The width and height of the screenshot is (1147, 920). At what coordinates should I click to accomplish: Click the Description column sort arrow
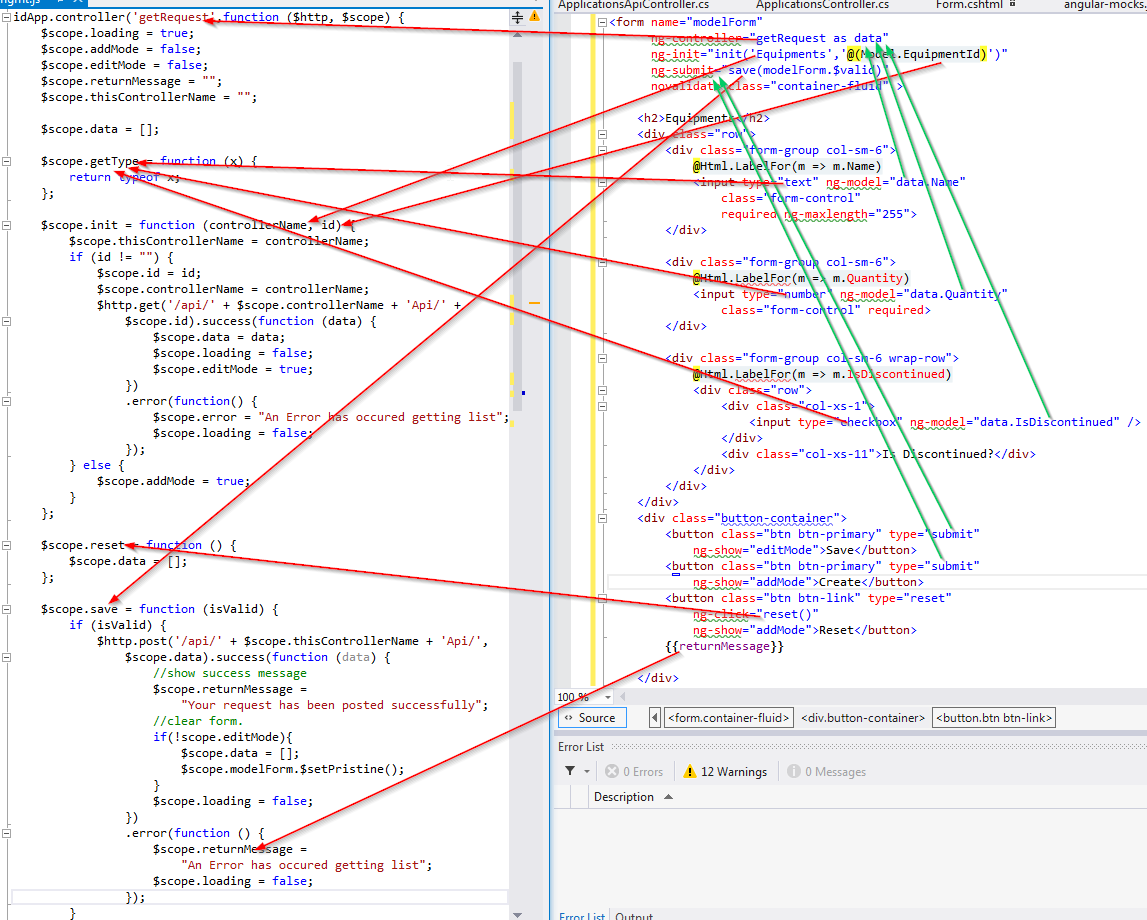668,796
